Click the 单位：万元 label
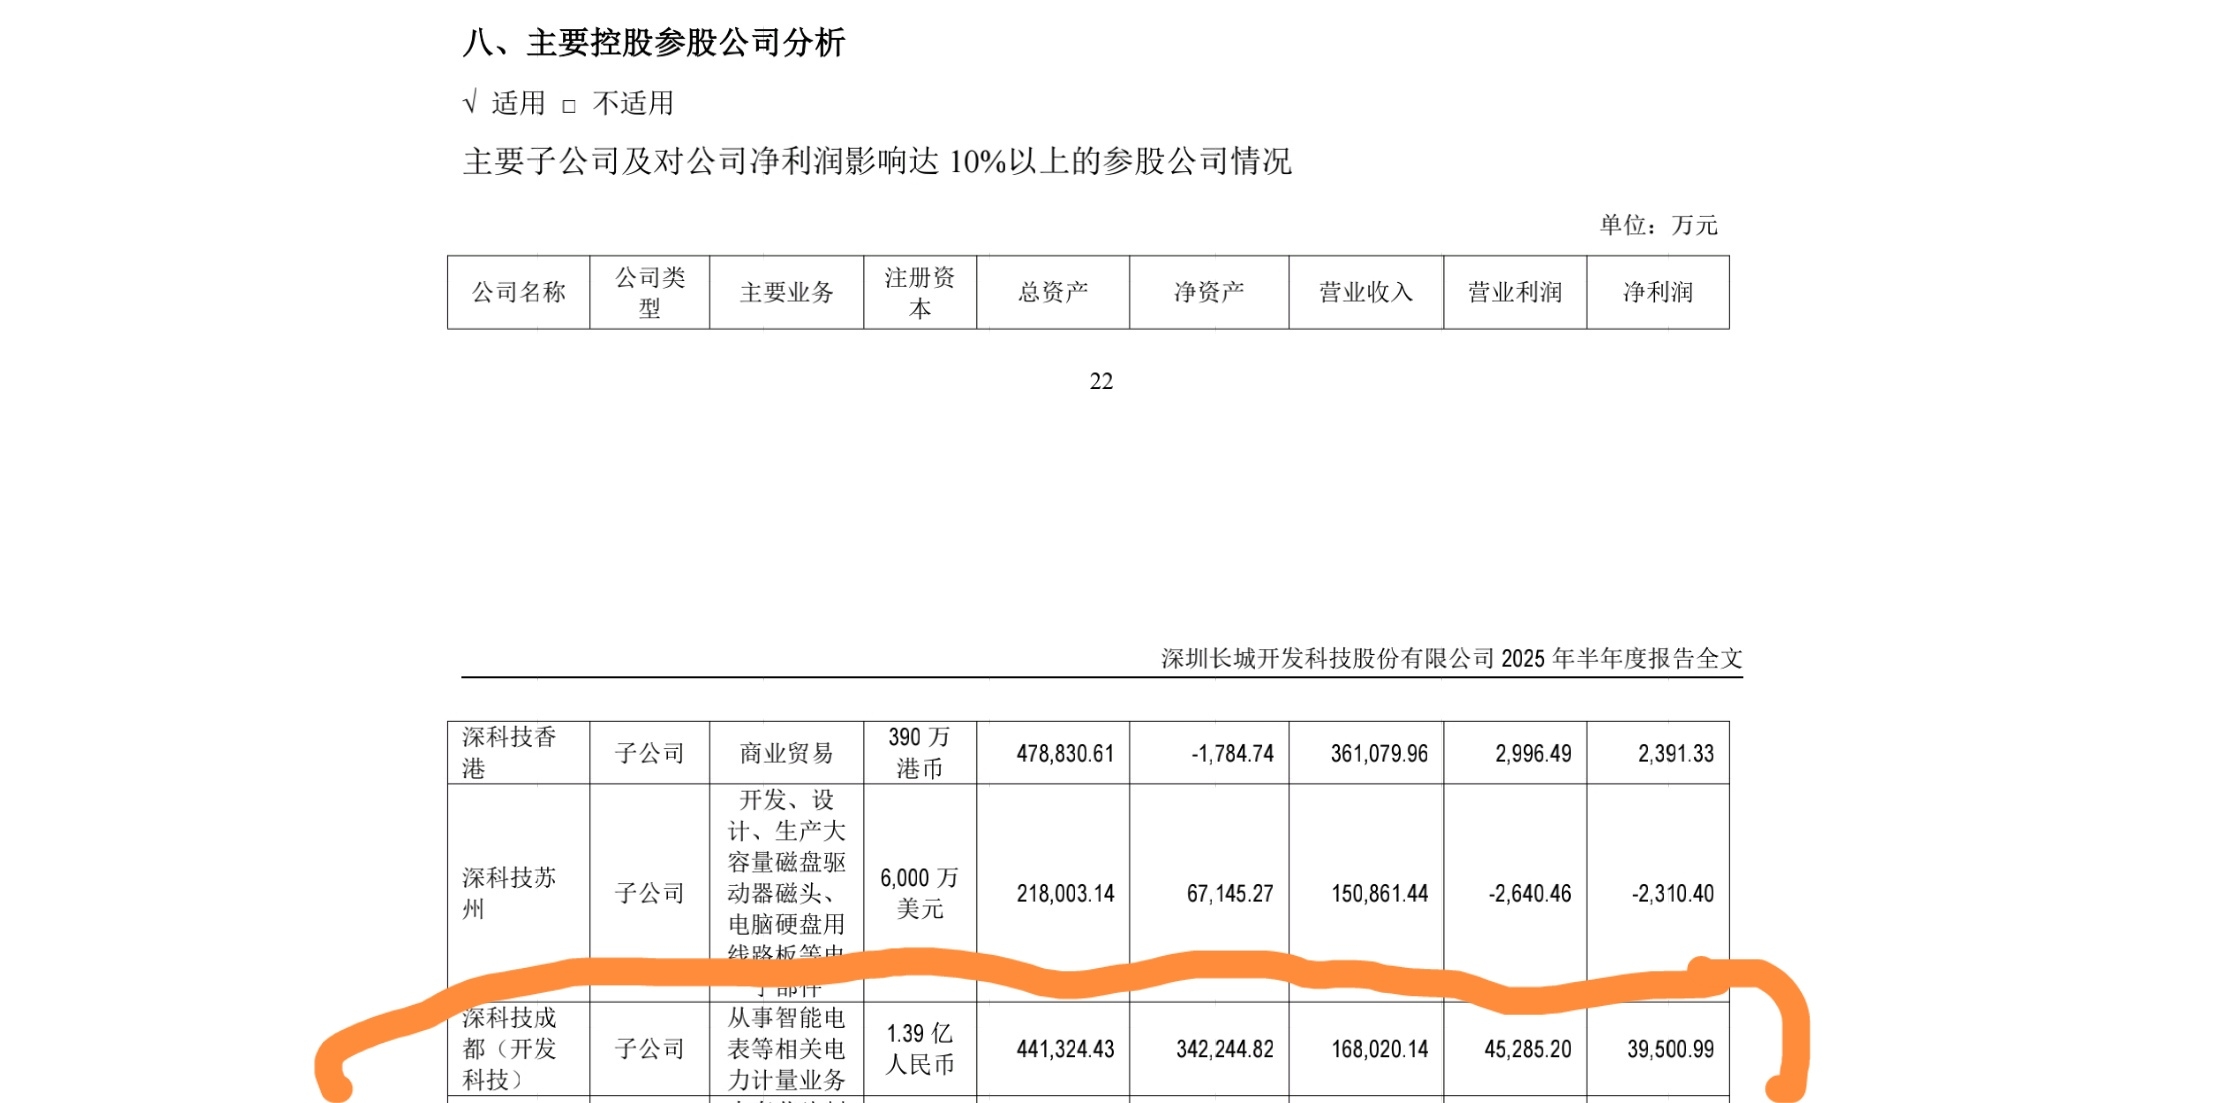 click(1658, 225)
